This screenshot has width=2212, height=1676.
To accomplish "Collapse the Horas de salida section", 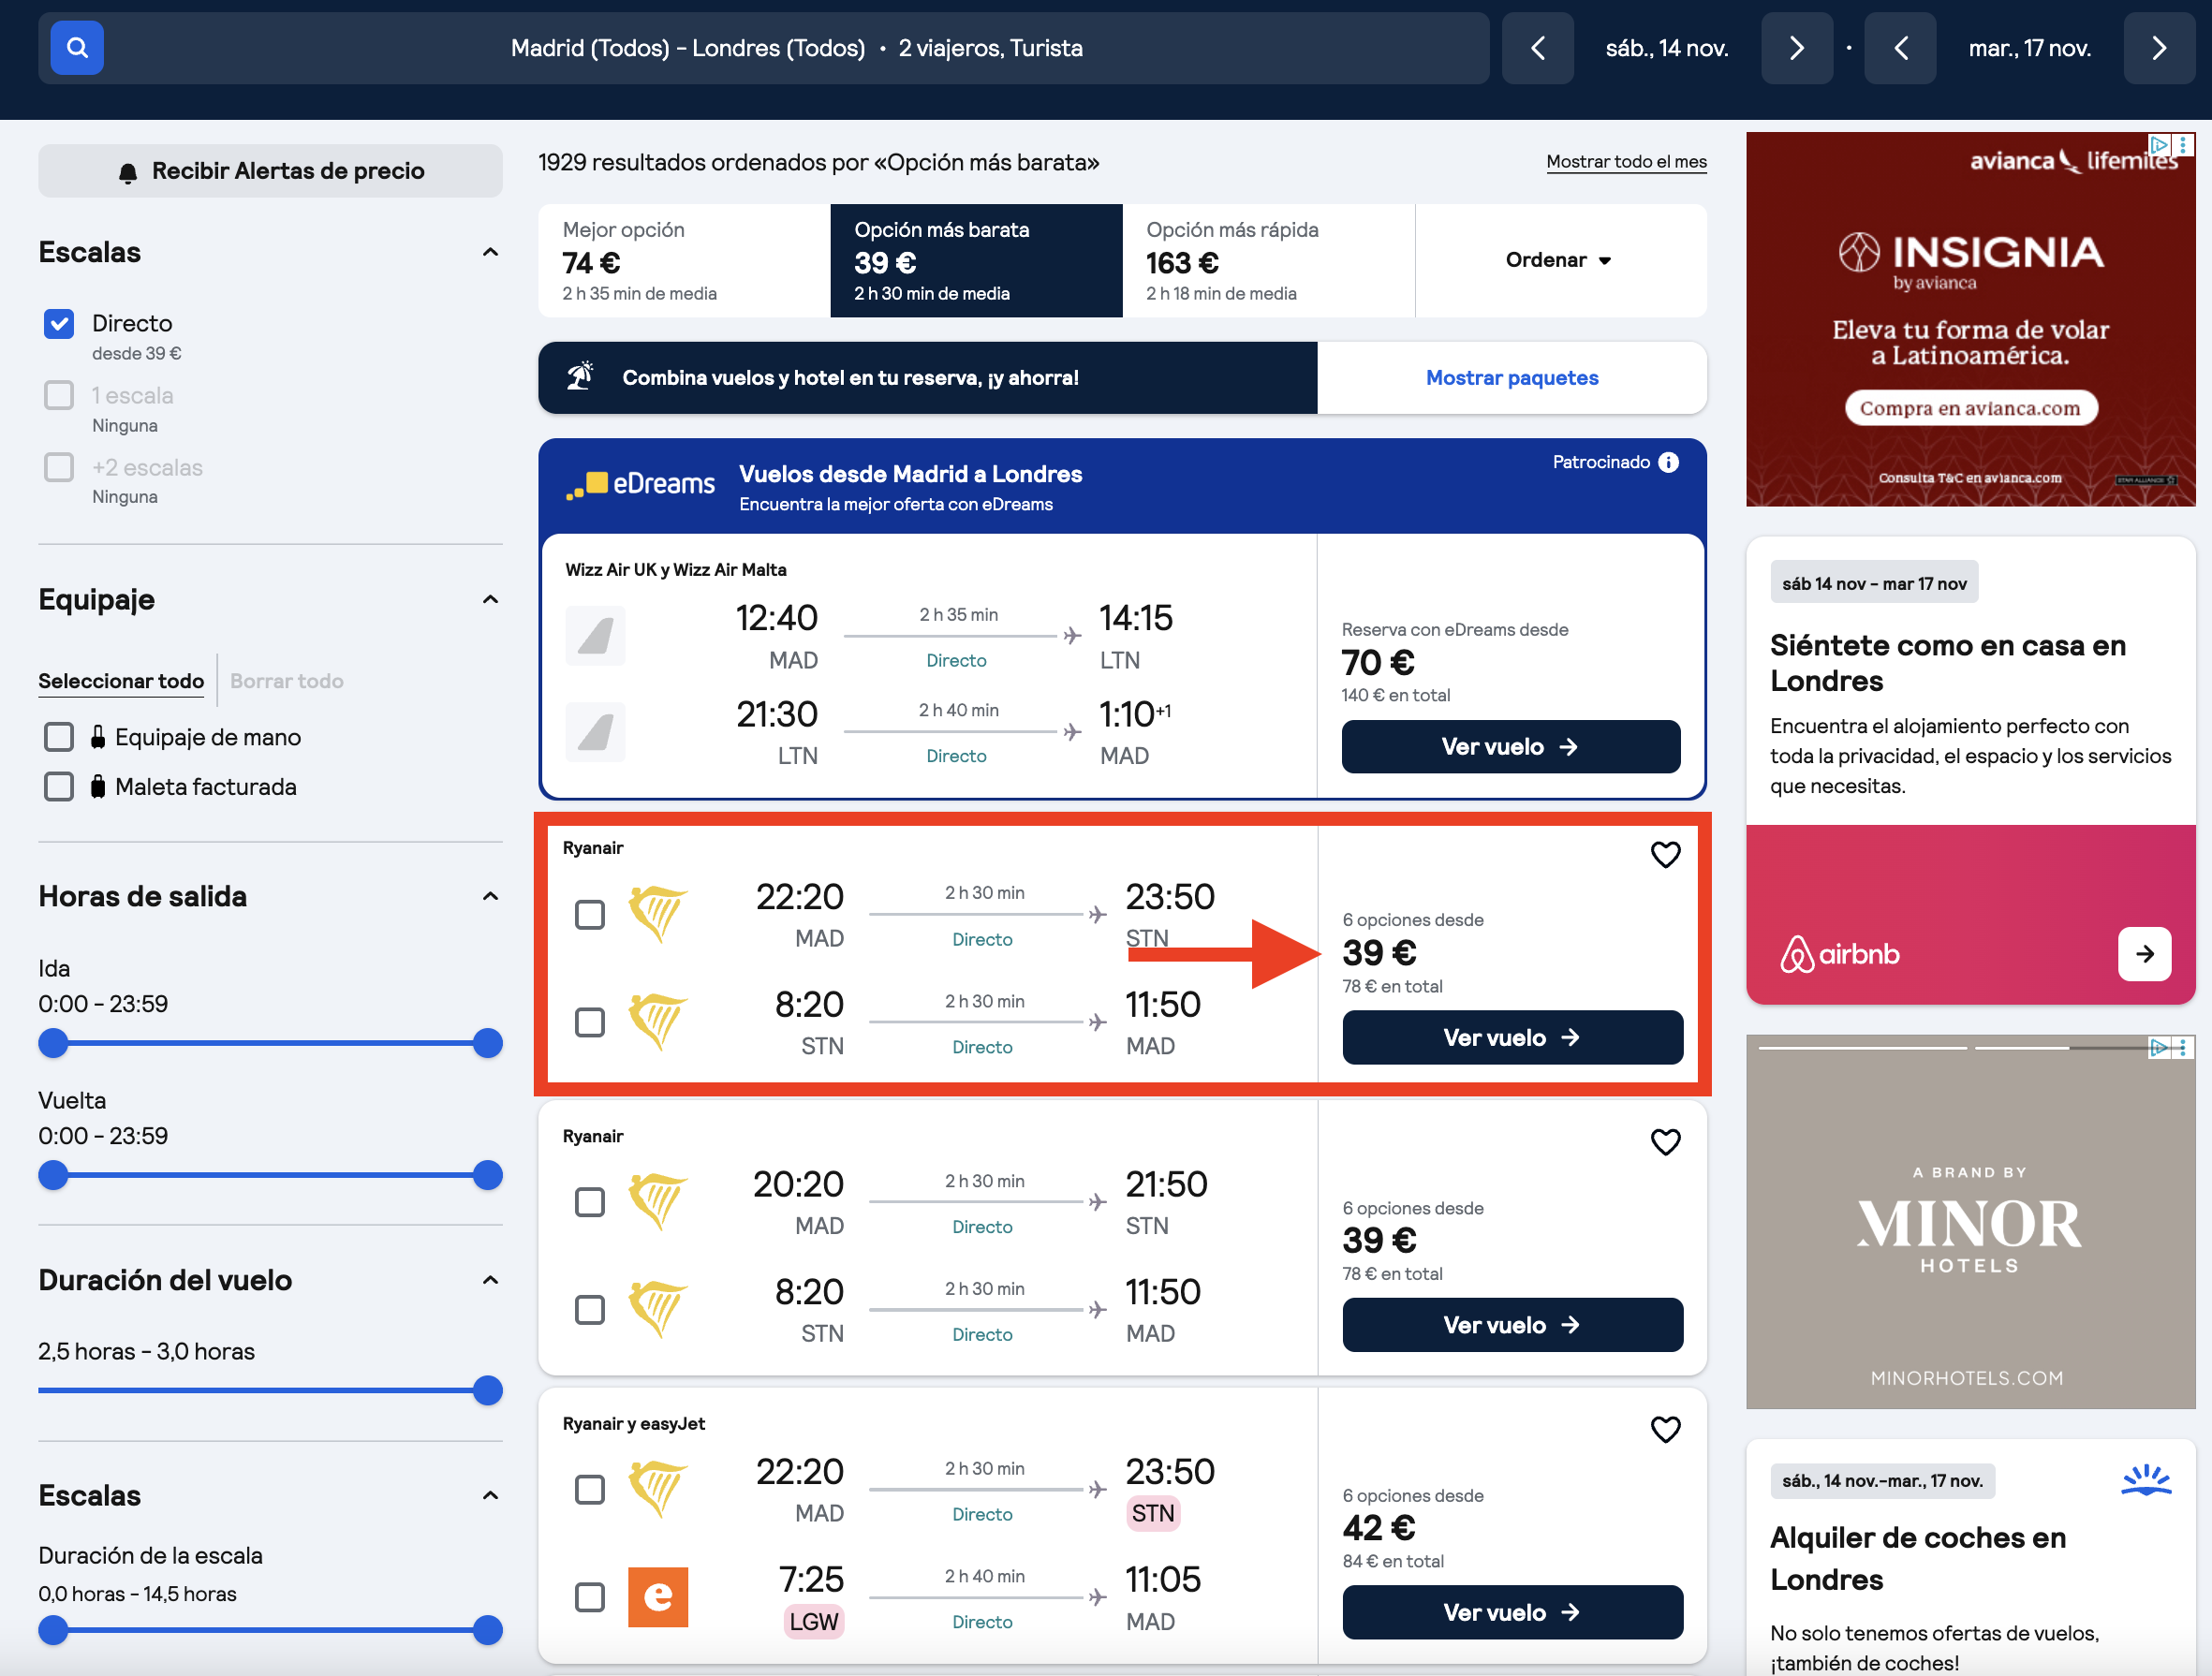I will [490, 896].
